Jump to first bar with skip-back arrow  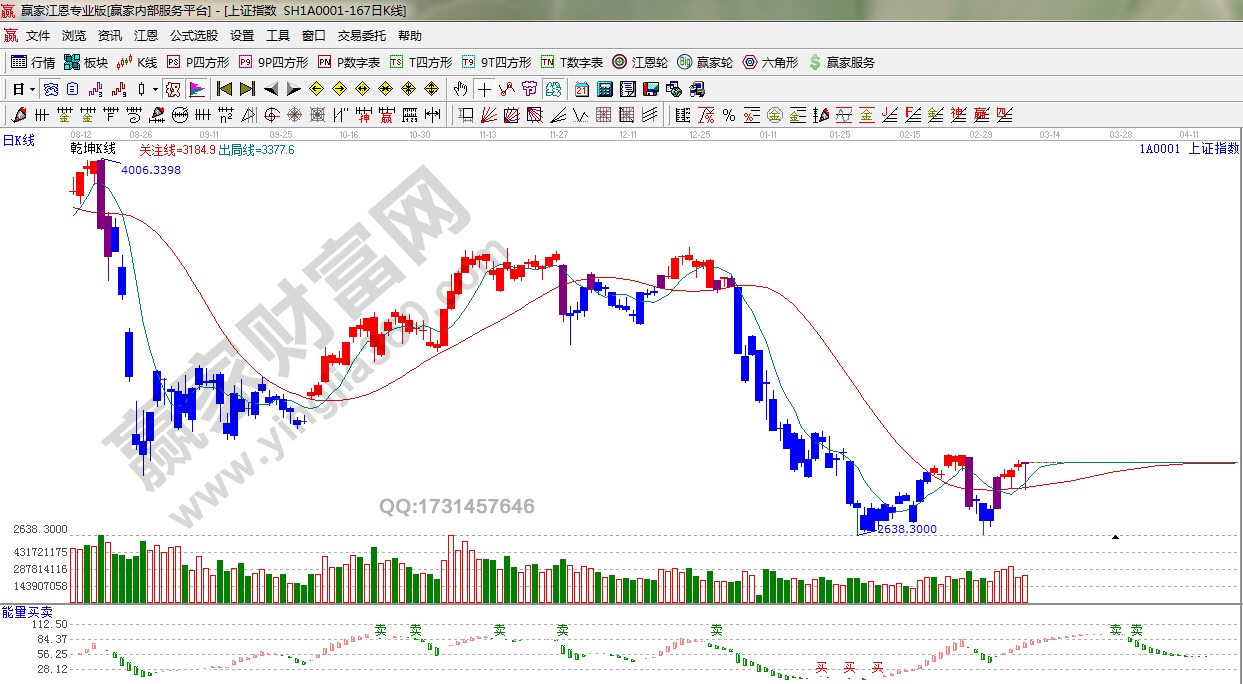click(x=224, y=89)
